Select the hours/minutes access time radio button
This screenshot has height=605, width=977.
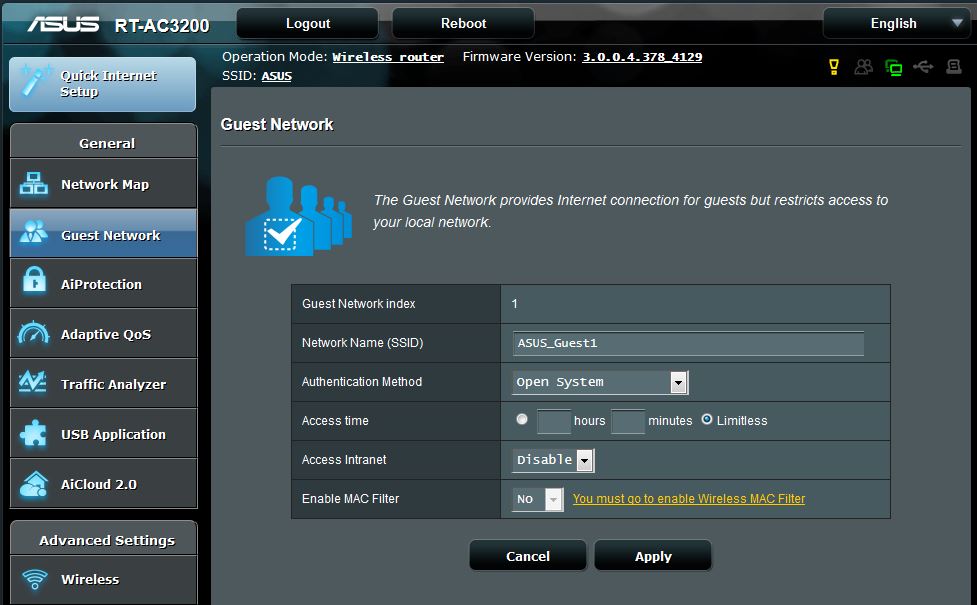coord(522,419)
